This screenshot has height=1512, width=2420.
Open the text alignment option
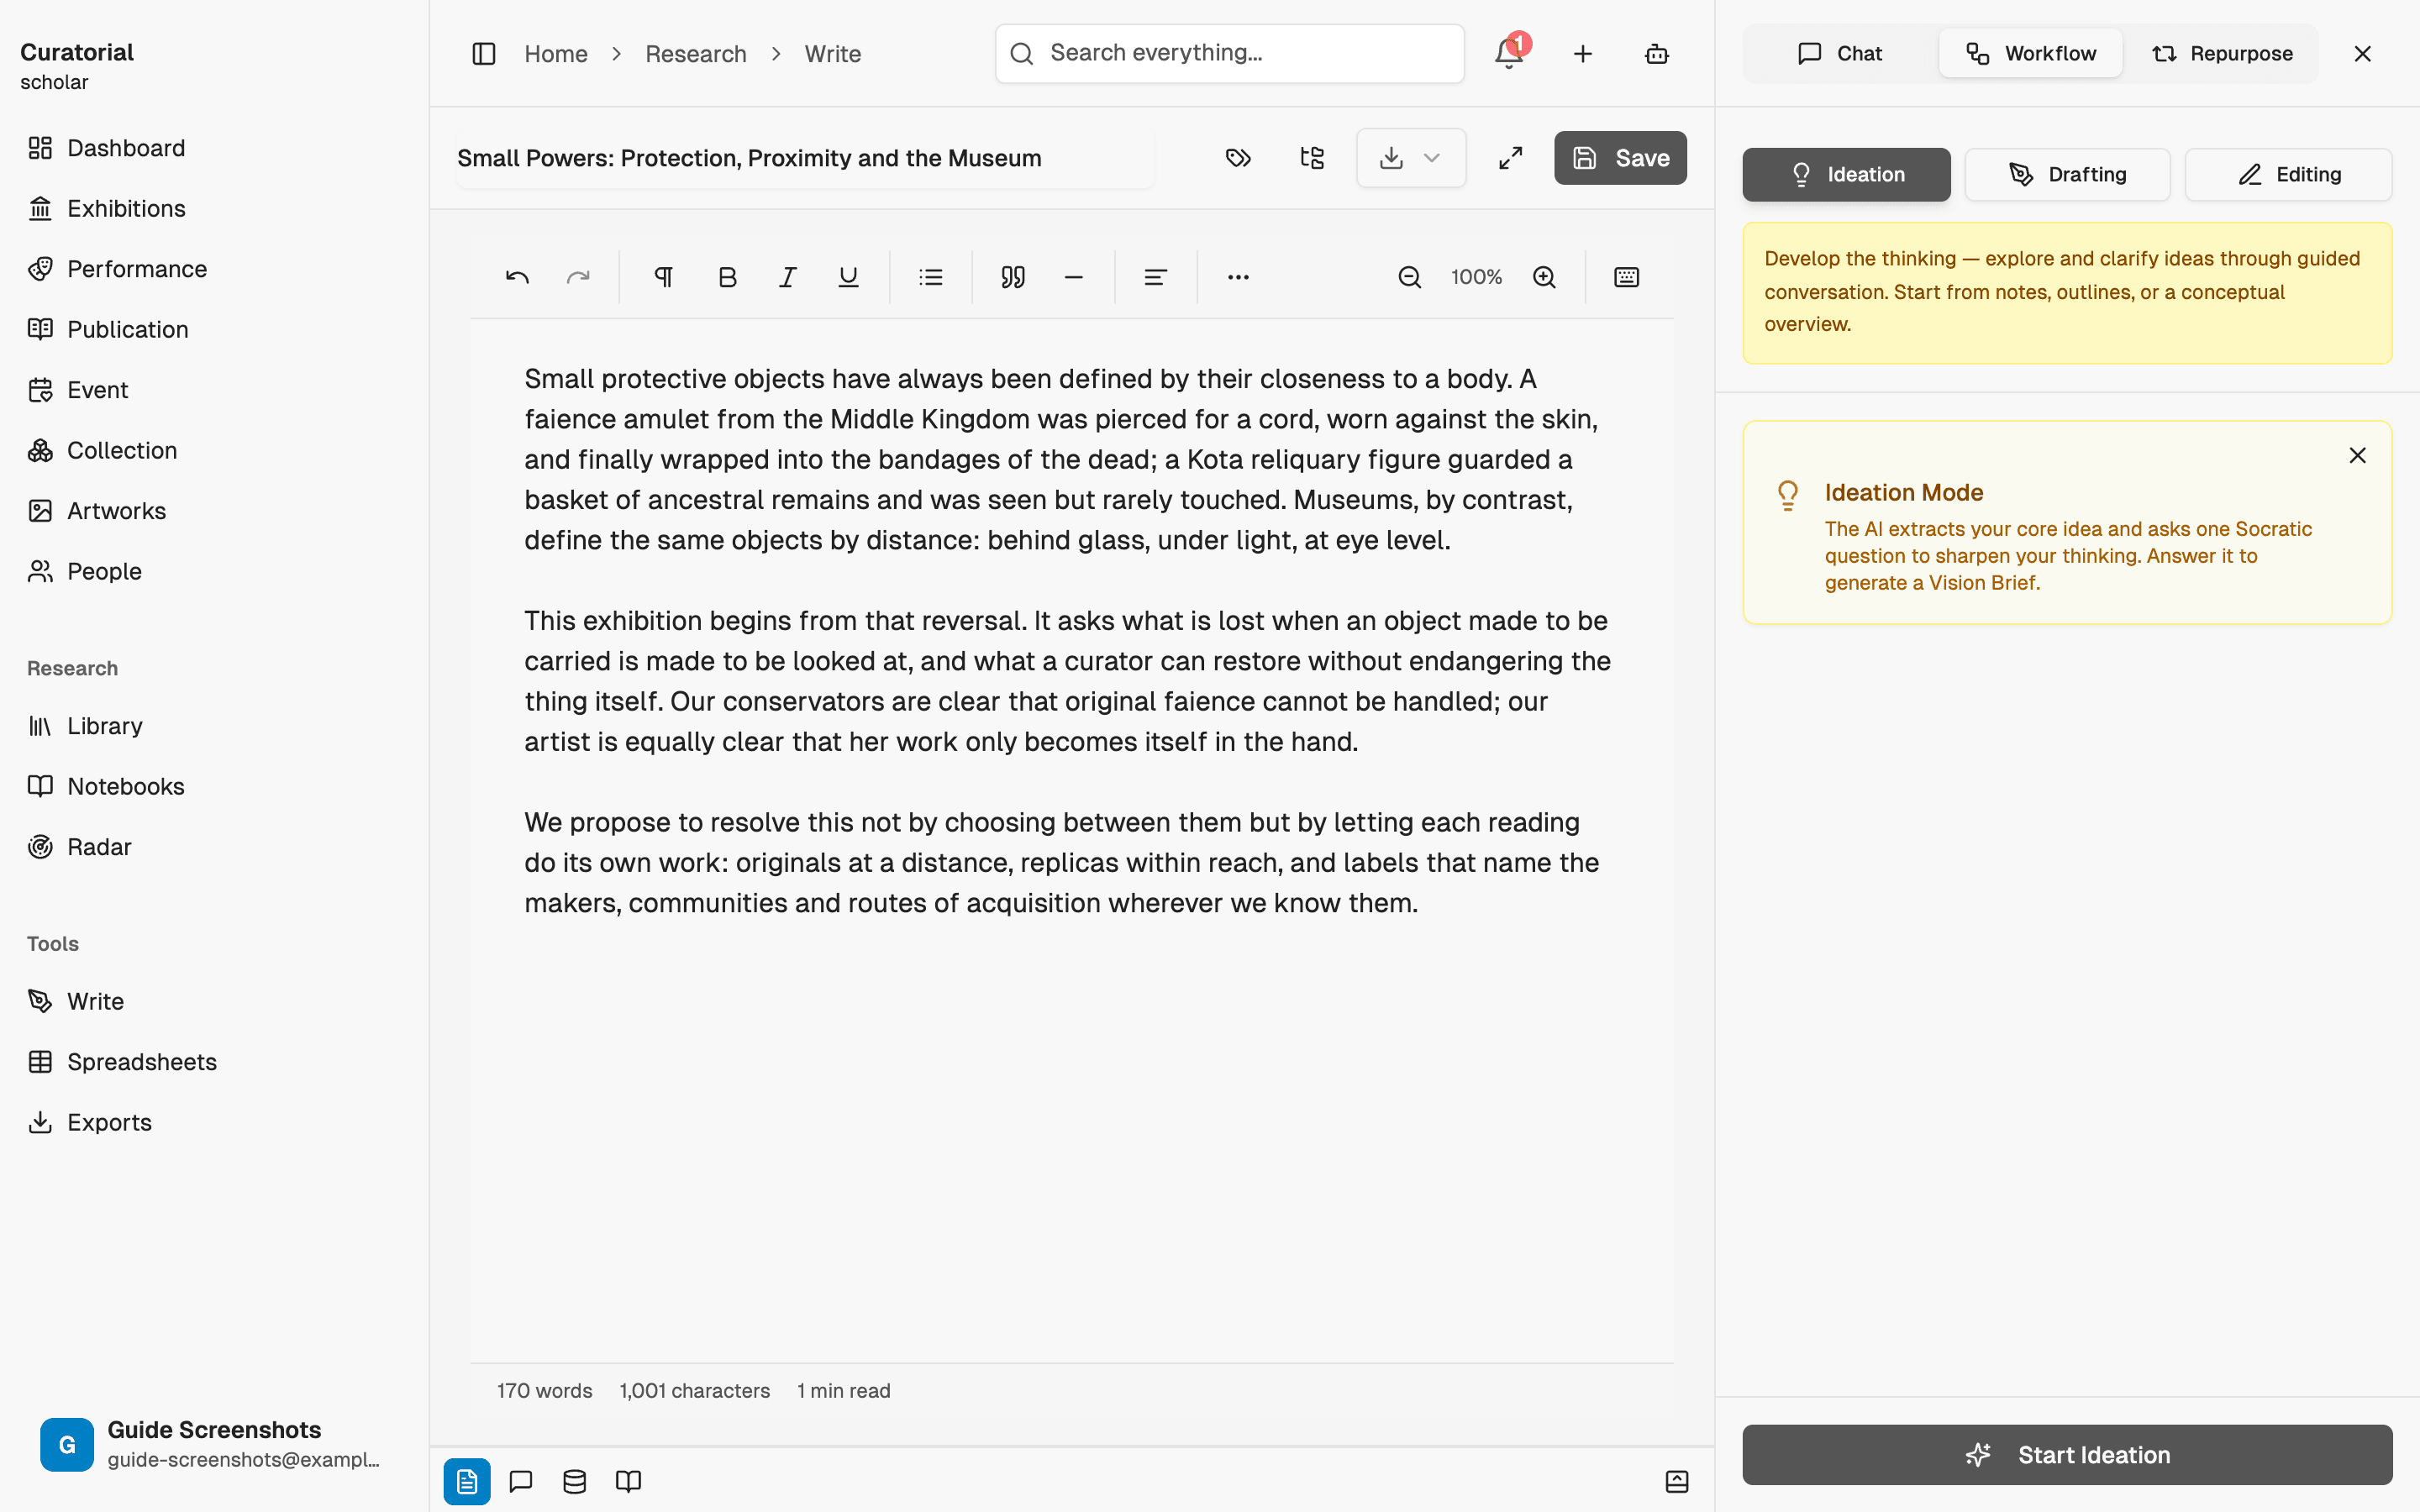pyautogui.click(x=1156, y=277)
